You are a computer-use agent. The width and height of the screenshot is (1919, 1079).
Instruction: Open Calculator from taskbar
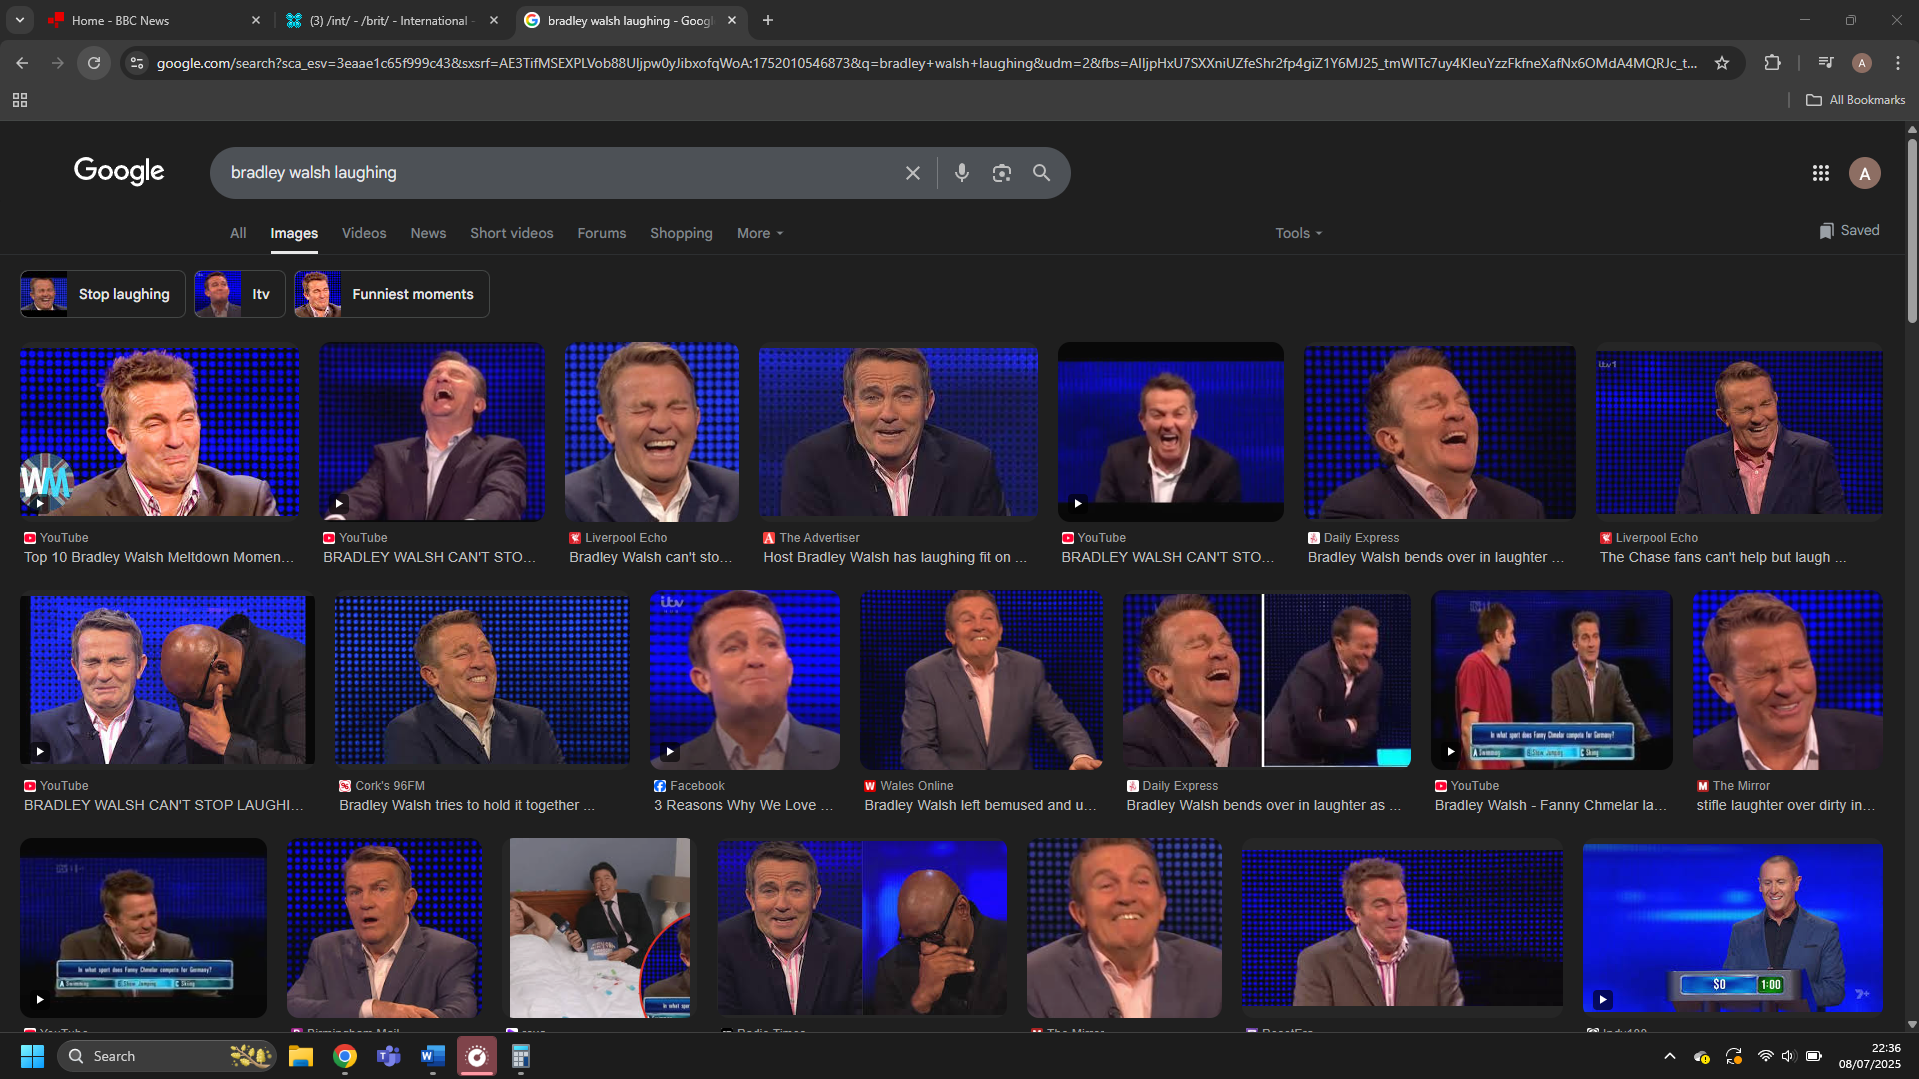[520, 1056]
